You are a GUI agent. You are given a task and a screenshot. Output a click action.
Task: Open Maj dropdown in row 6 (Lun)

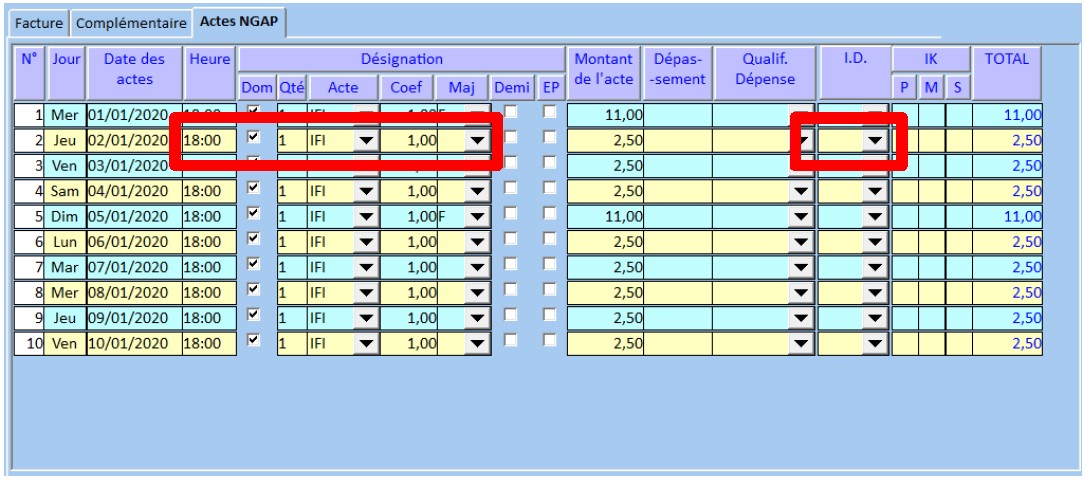477,242
